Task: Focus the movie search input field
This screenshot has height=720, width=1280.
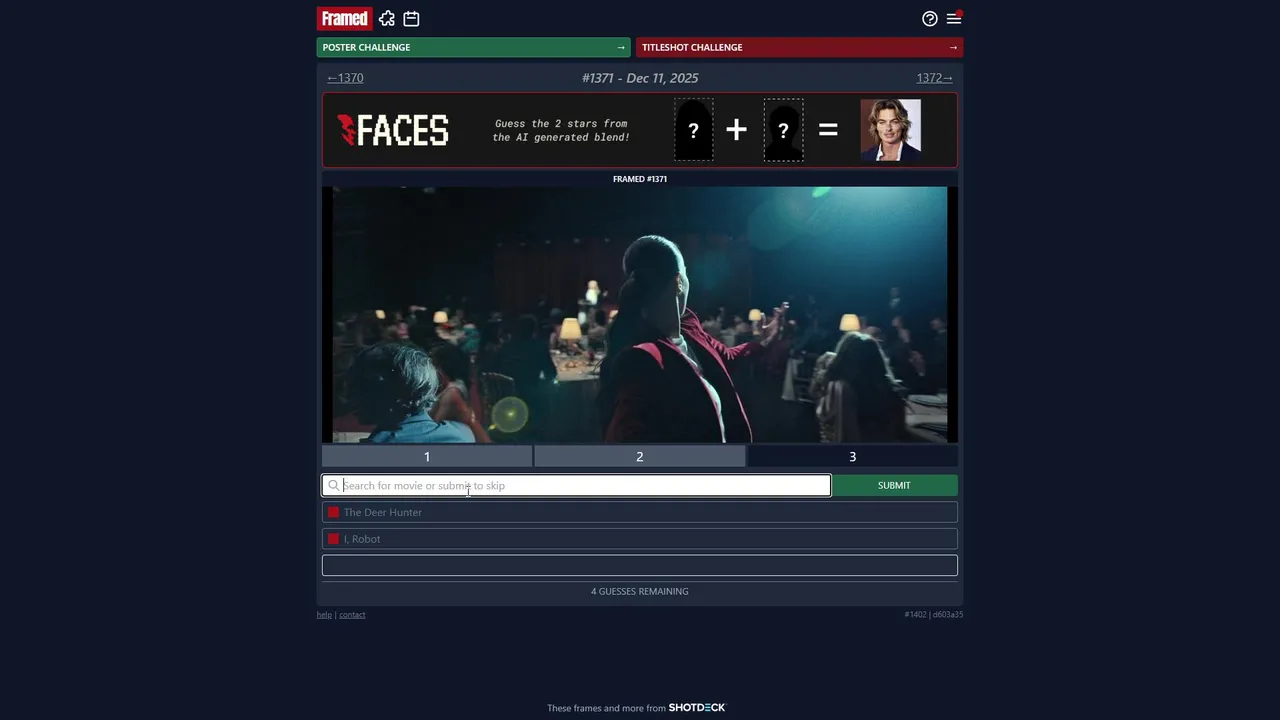Action: 576,485
